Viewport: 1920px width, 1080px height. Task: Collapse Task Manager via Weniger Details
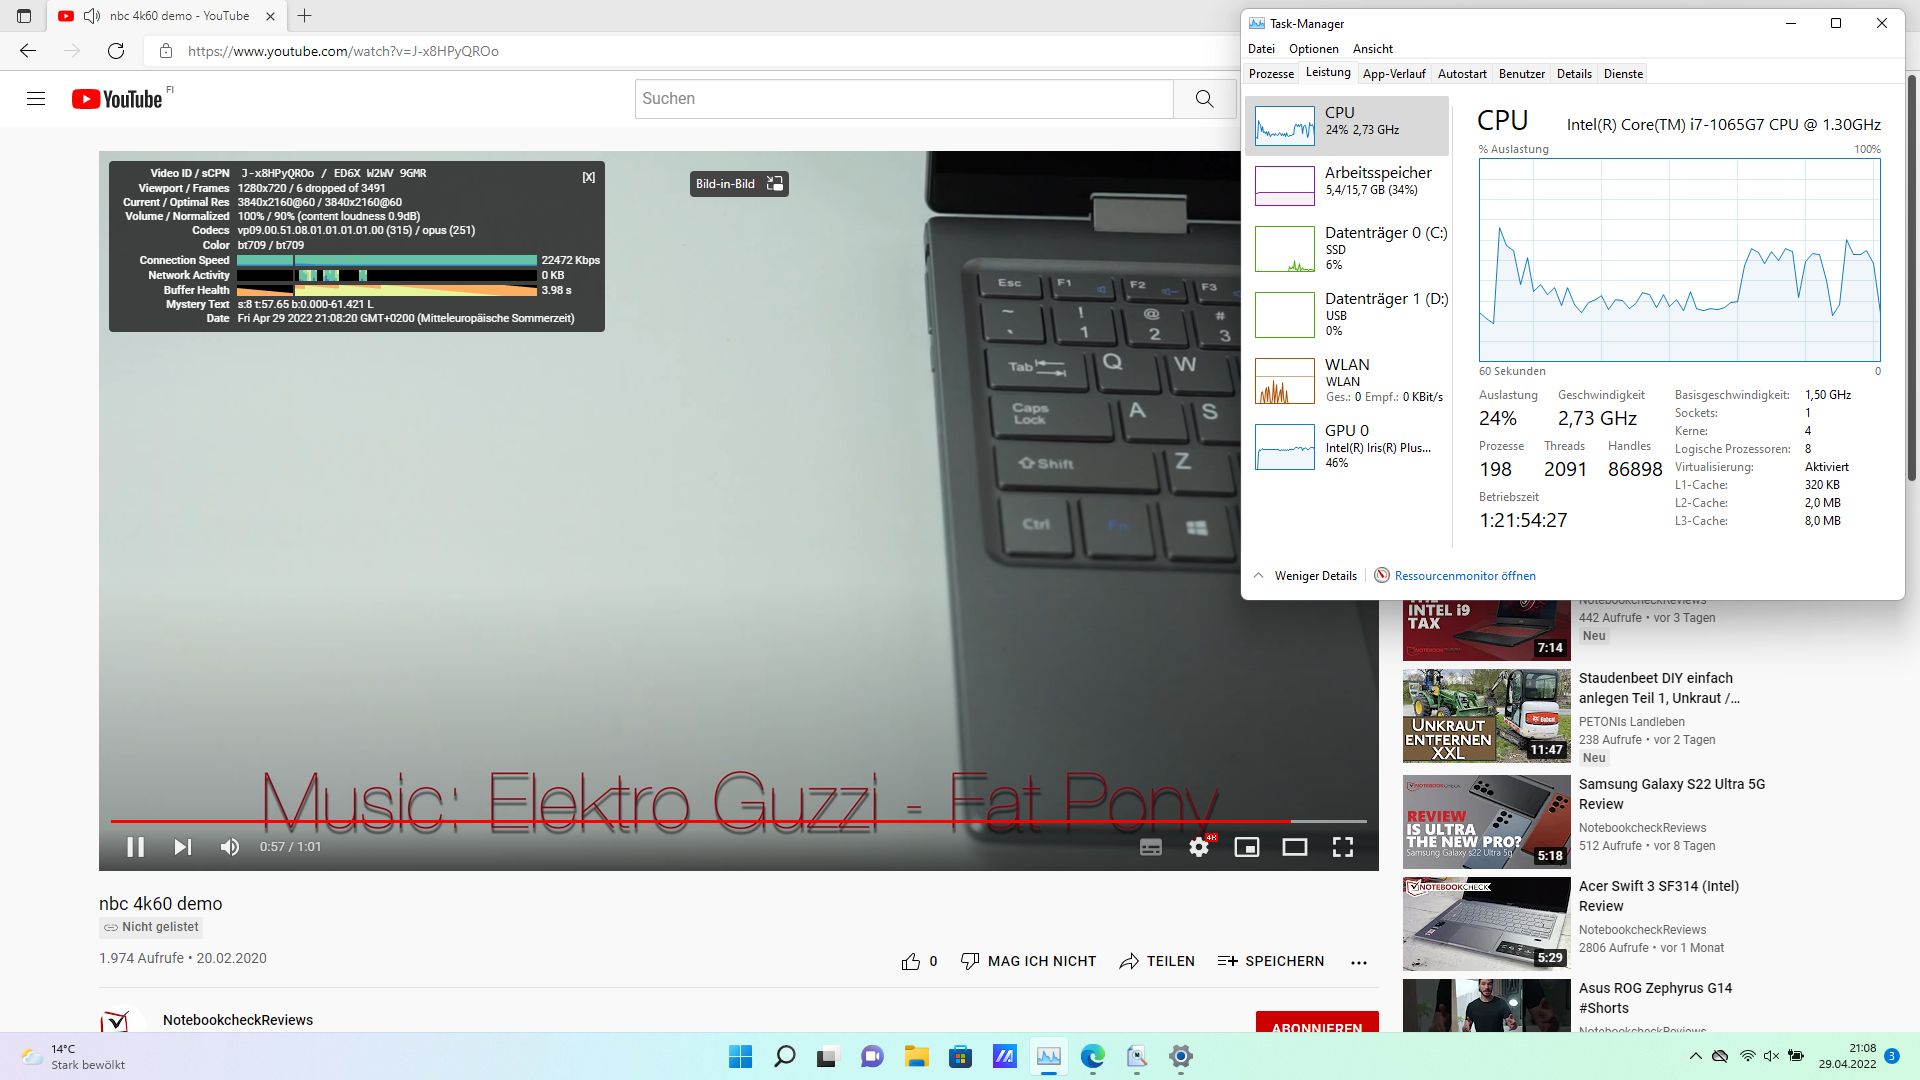[1305, 575]
